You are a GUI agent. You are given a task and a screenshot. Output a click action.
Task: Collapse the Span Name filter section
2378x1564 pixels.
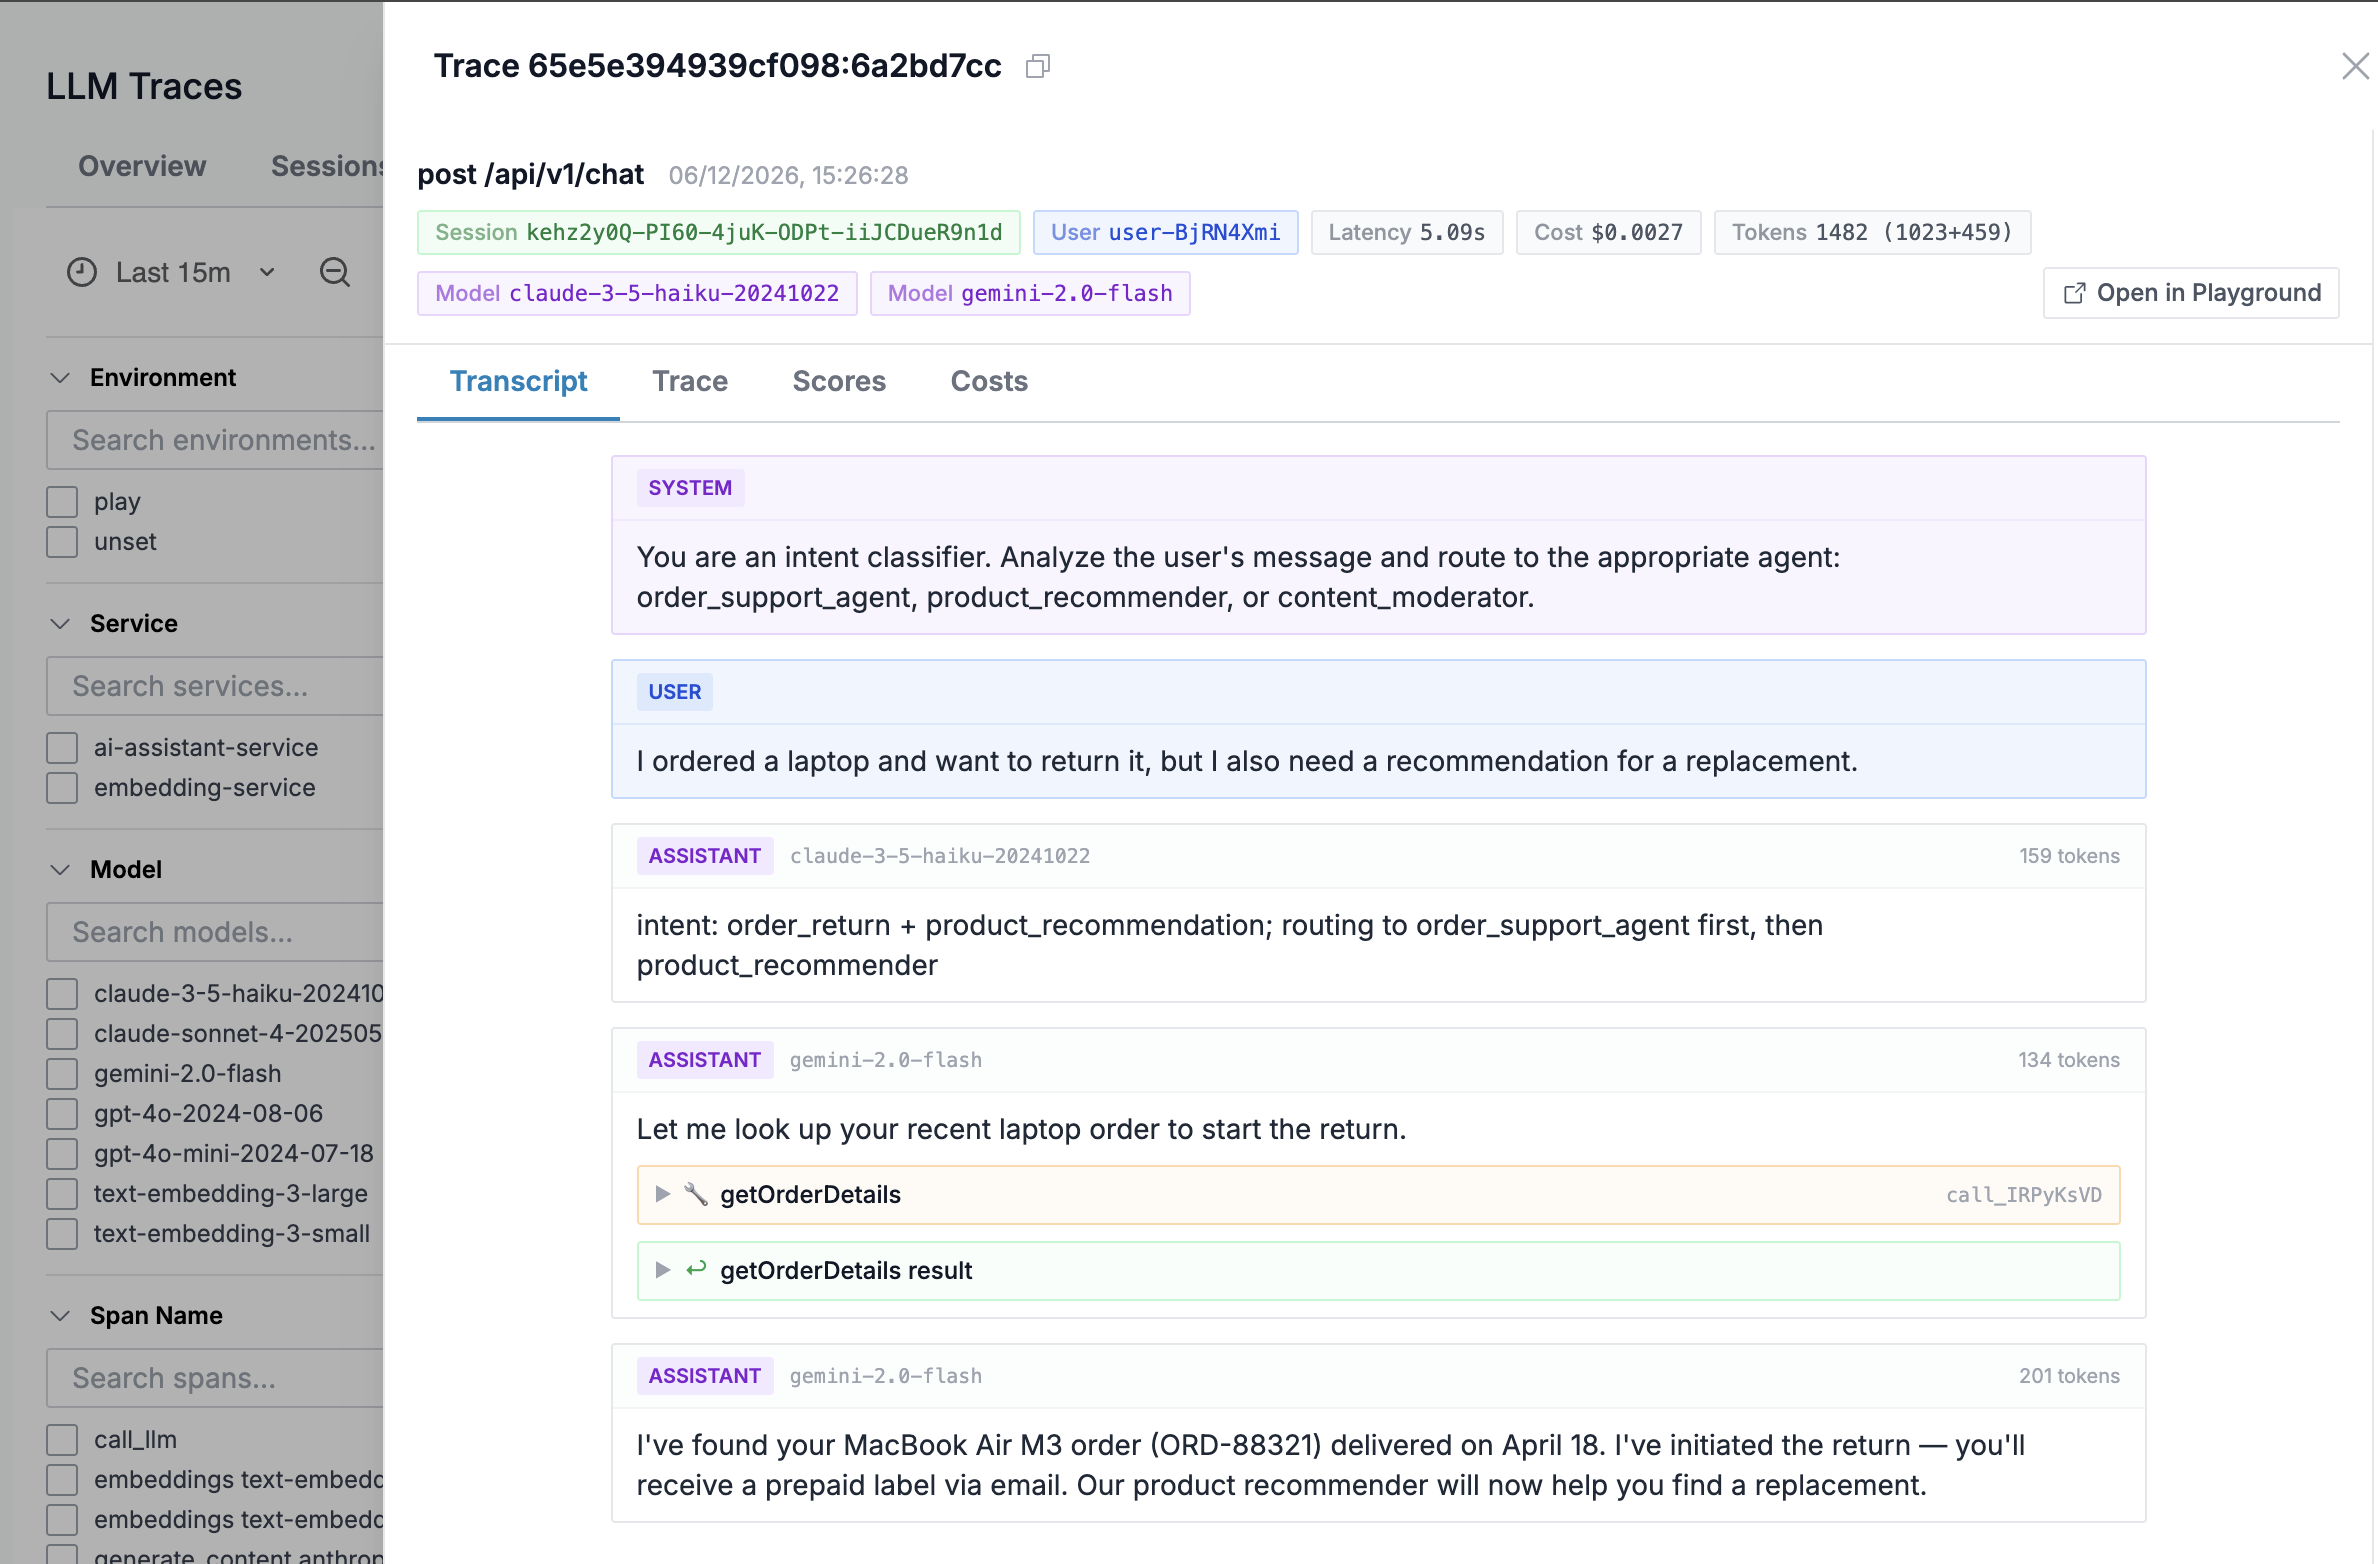click(60, 1316)
